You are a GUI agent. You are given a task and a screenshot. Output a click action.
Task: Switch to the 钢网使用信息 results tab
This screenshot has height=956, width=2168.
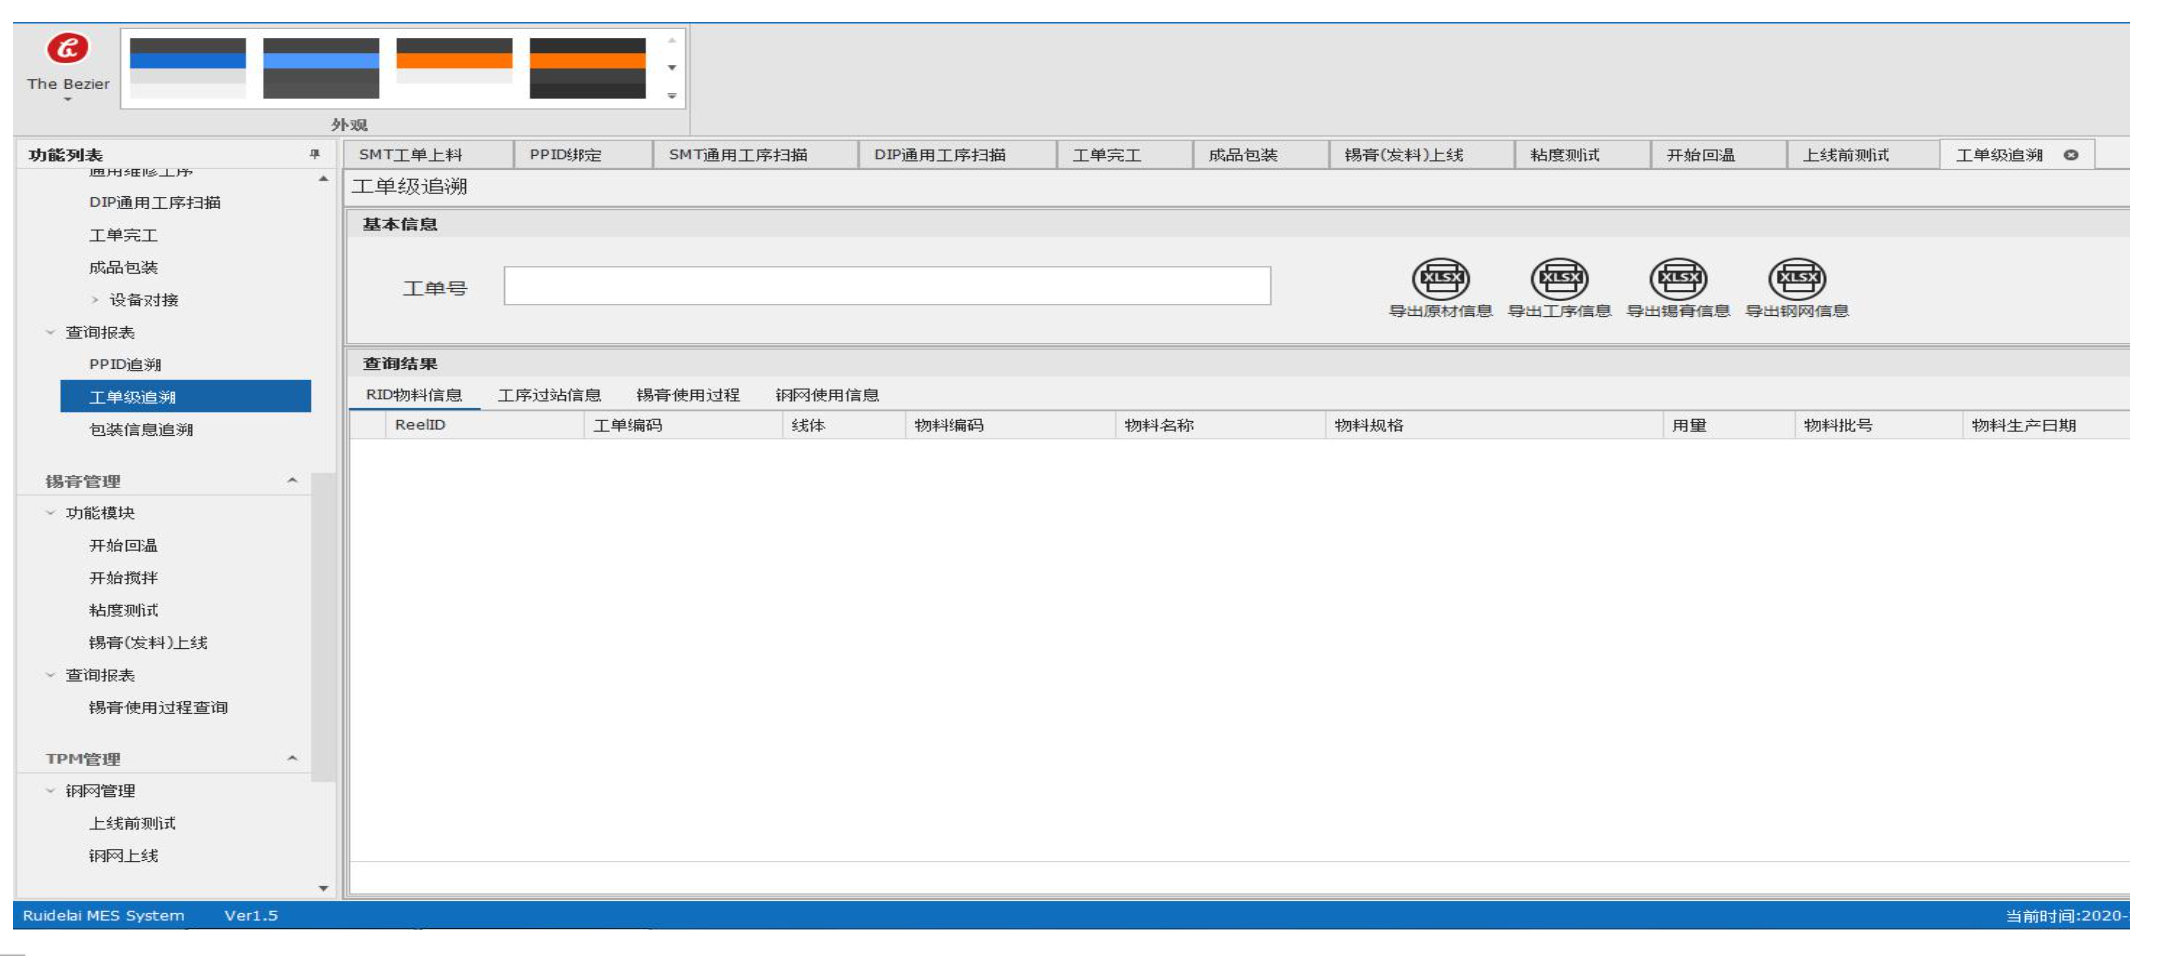tap(827, 395)
